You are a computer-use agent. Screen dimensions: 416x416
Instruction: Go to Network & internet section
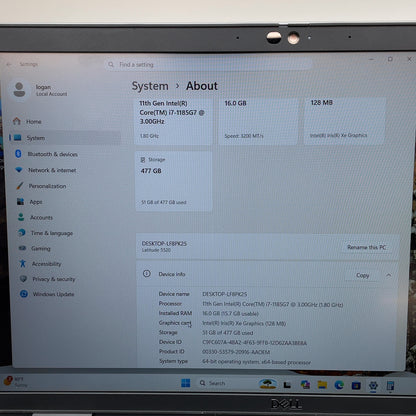[x=47, y=170]
